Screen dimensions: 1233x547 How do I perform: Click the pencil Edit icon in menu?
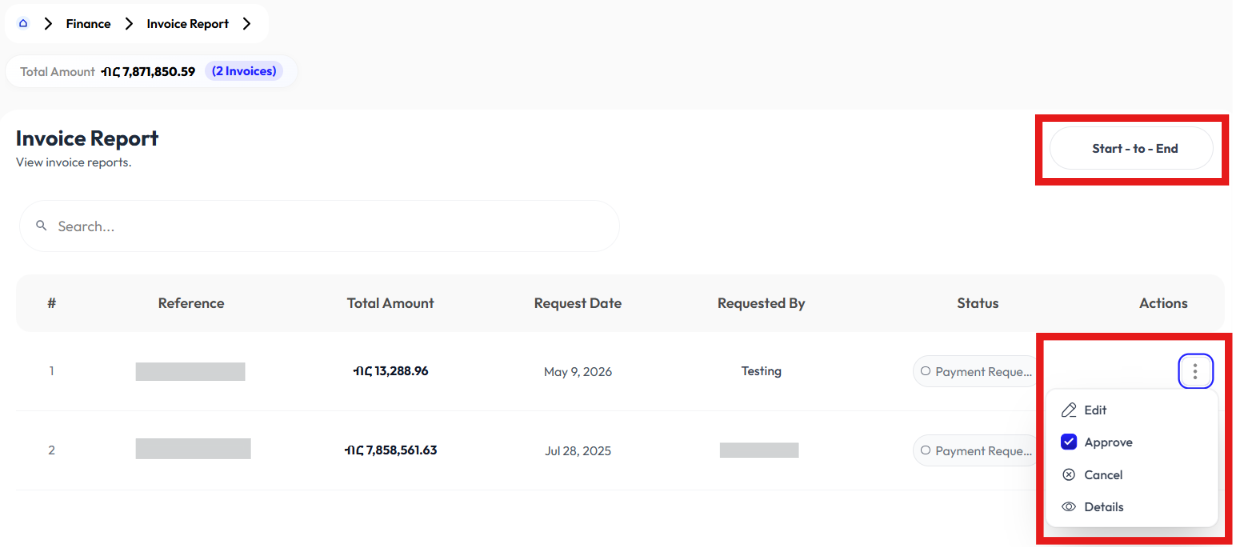1069,410
